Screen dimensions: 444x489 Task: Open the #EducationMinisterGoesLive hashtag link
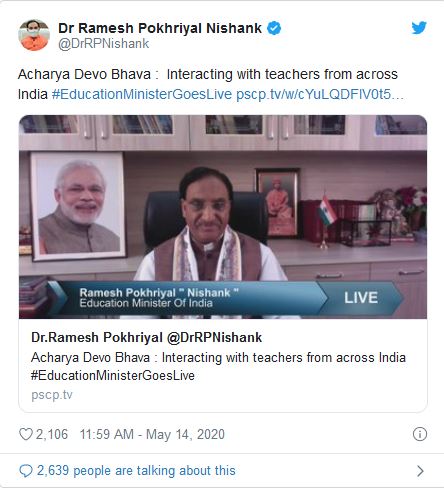(142, 94)
